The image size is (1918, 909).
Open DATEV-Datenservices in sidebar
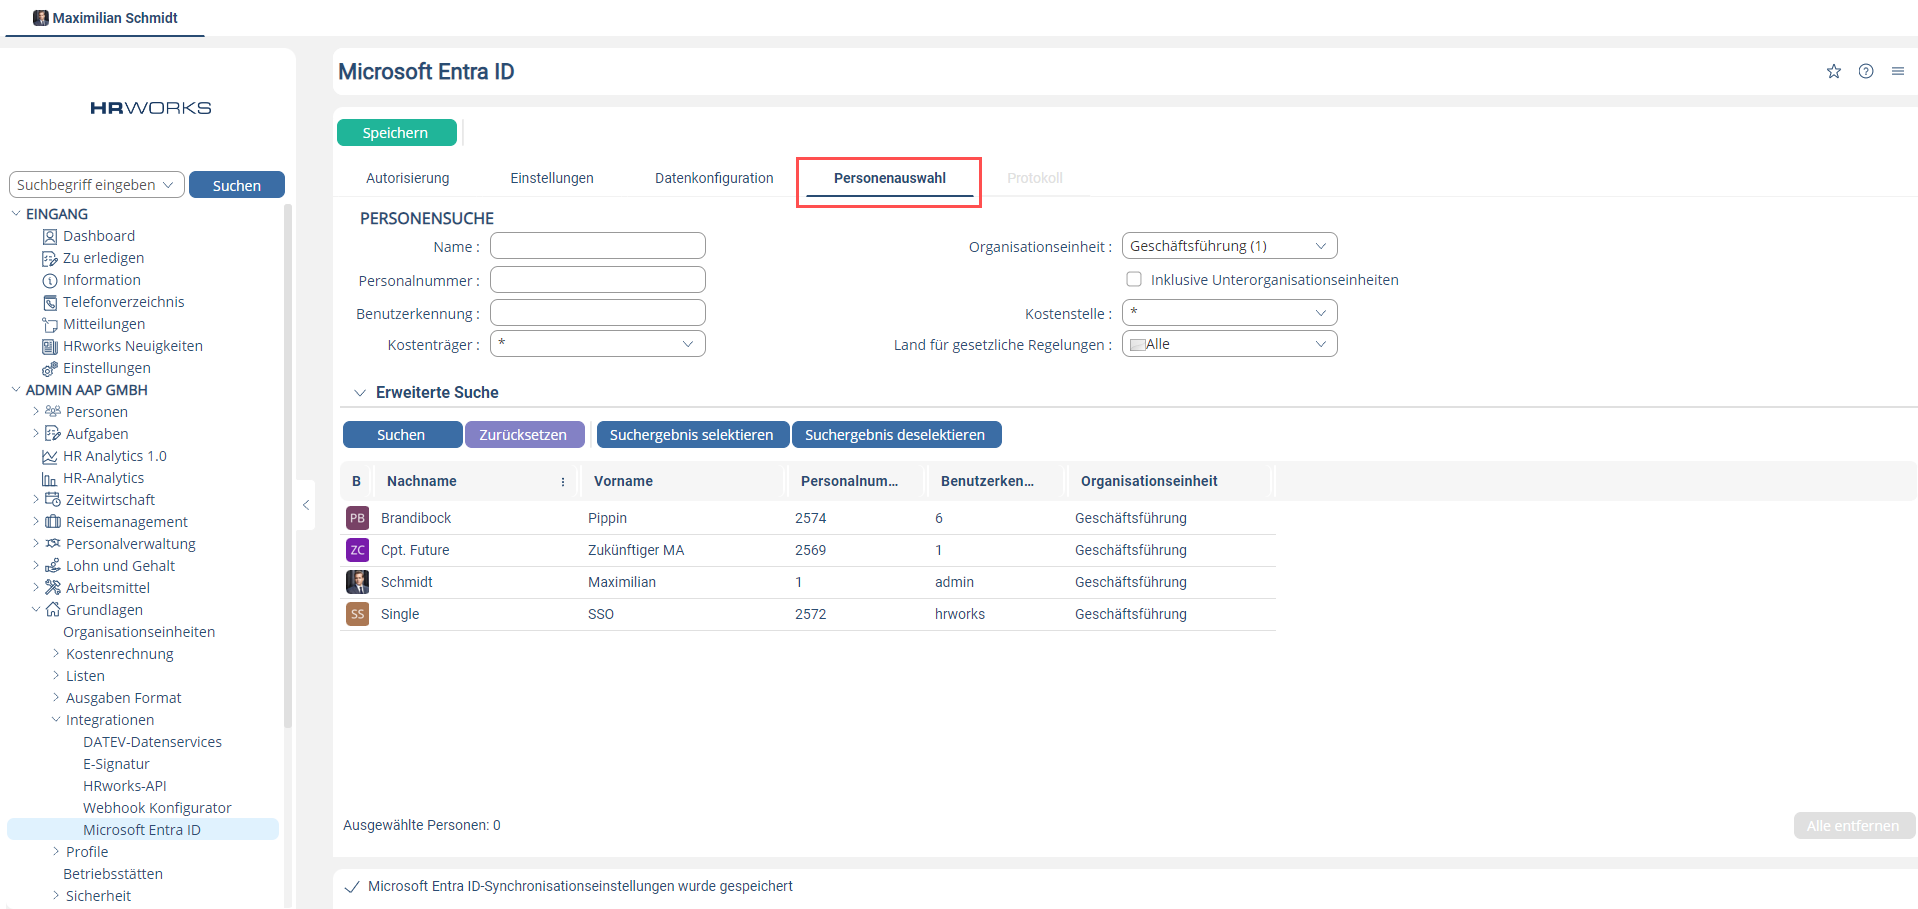tap(152, 742)
